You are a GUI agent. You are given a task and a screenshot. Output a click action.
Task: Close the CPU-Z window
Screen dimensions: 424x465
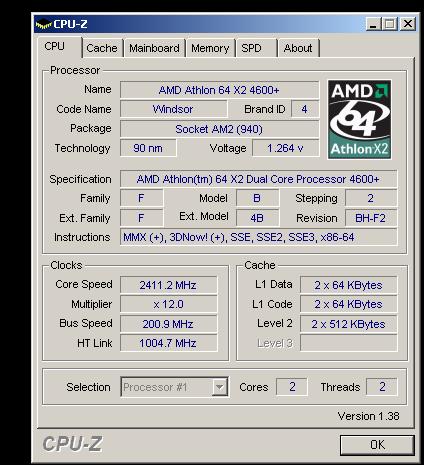pos(408,24)
